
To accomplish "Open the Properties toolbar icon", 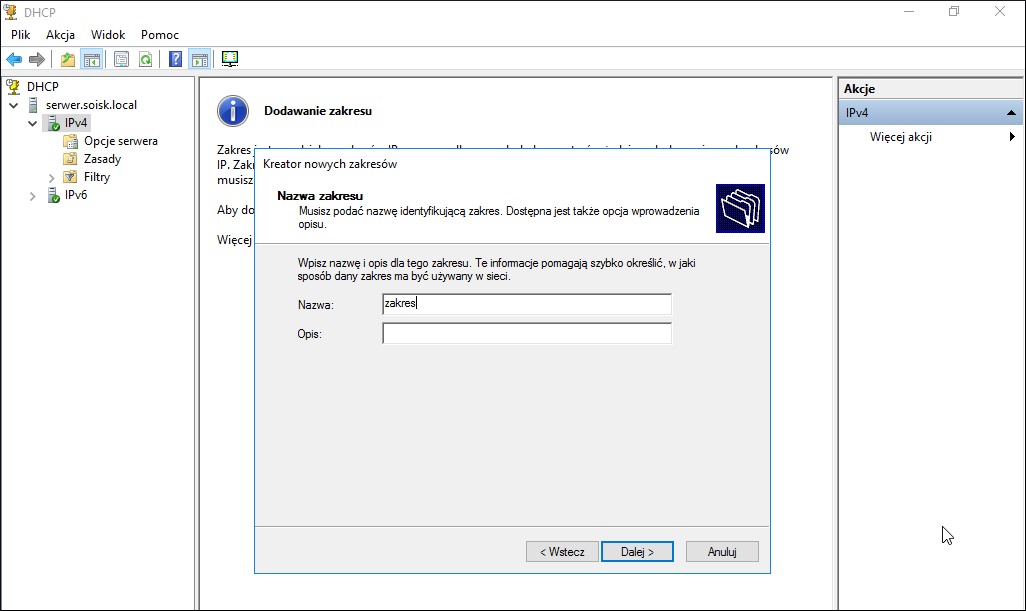I will point(122,60).
